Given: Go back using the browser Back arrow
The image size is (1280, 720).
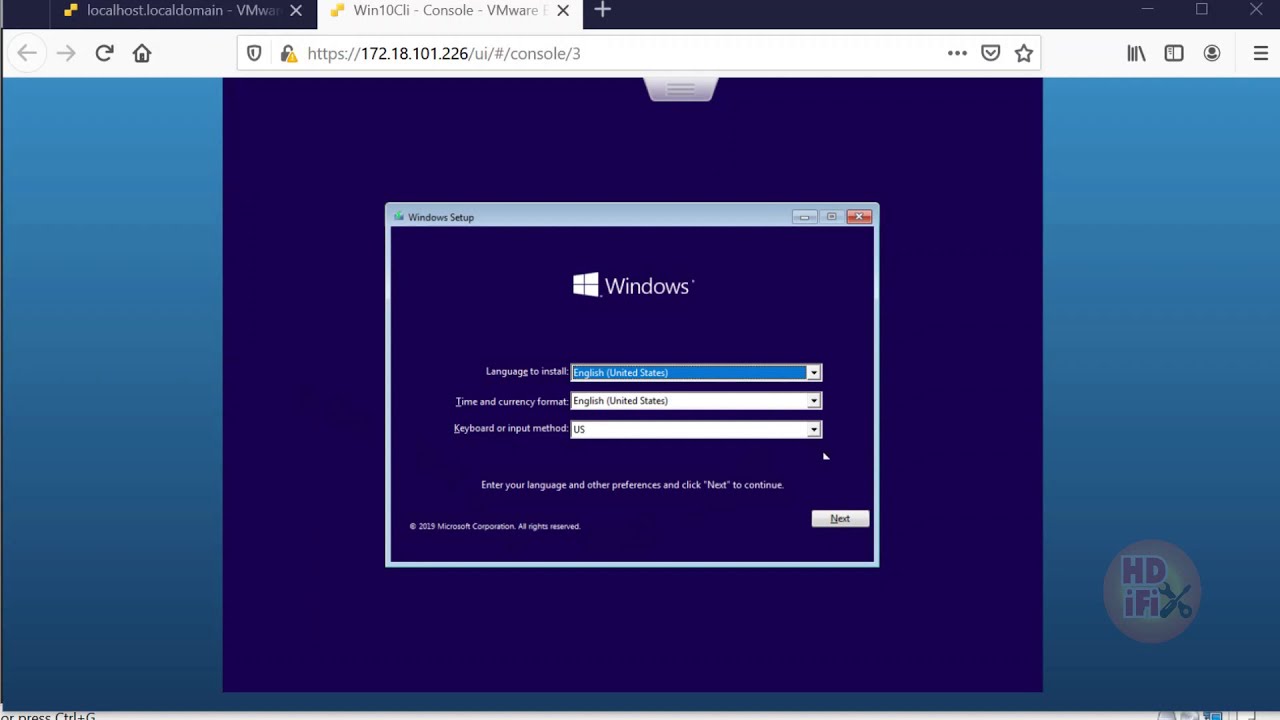Looking at the screenshot, I should (x=27, y=54).
